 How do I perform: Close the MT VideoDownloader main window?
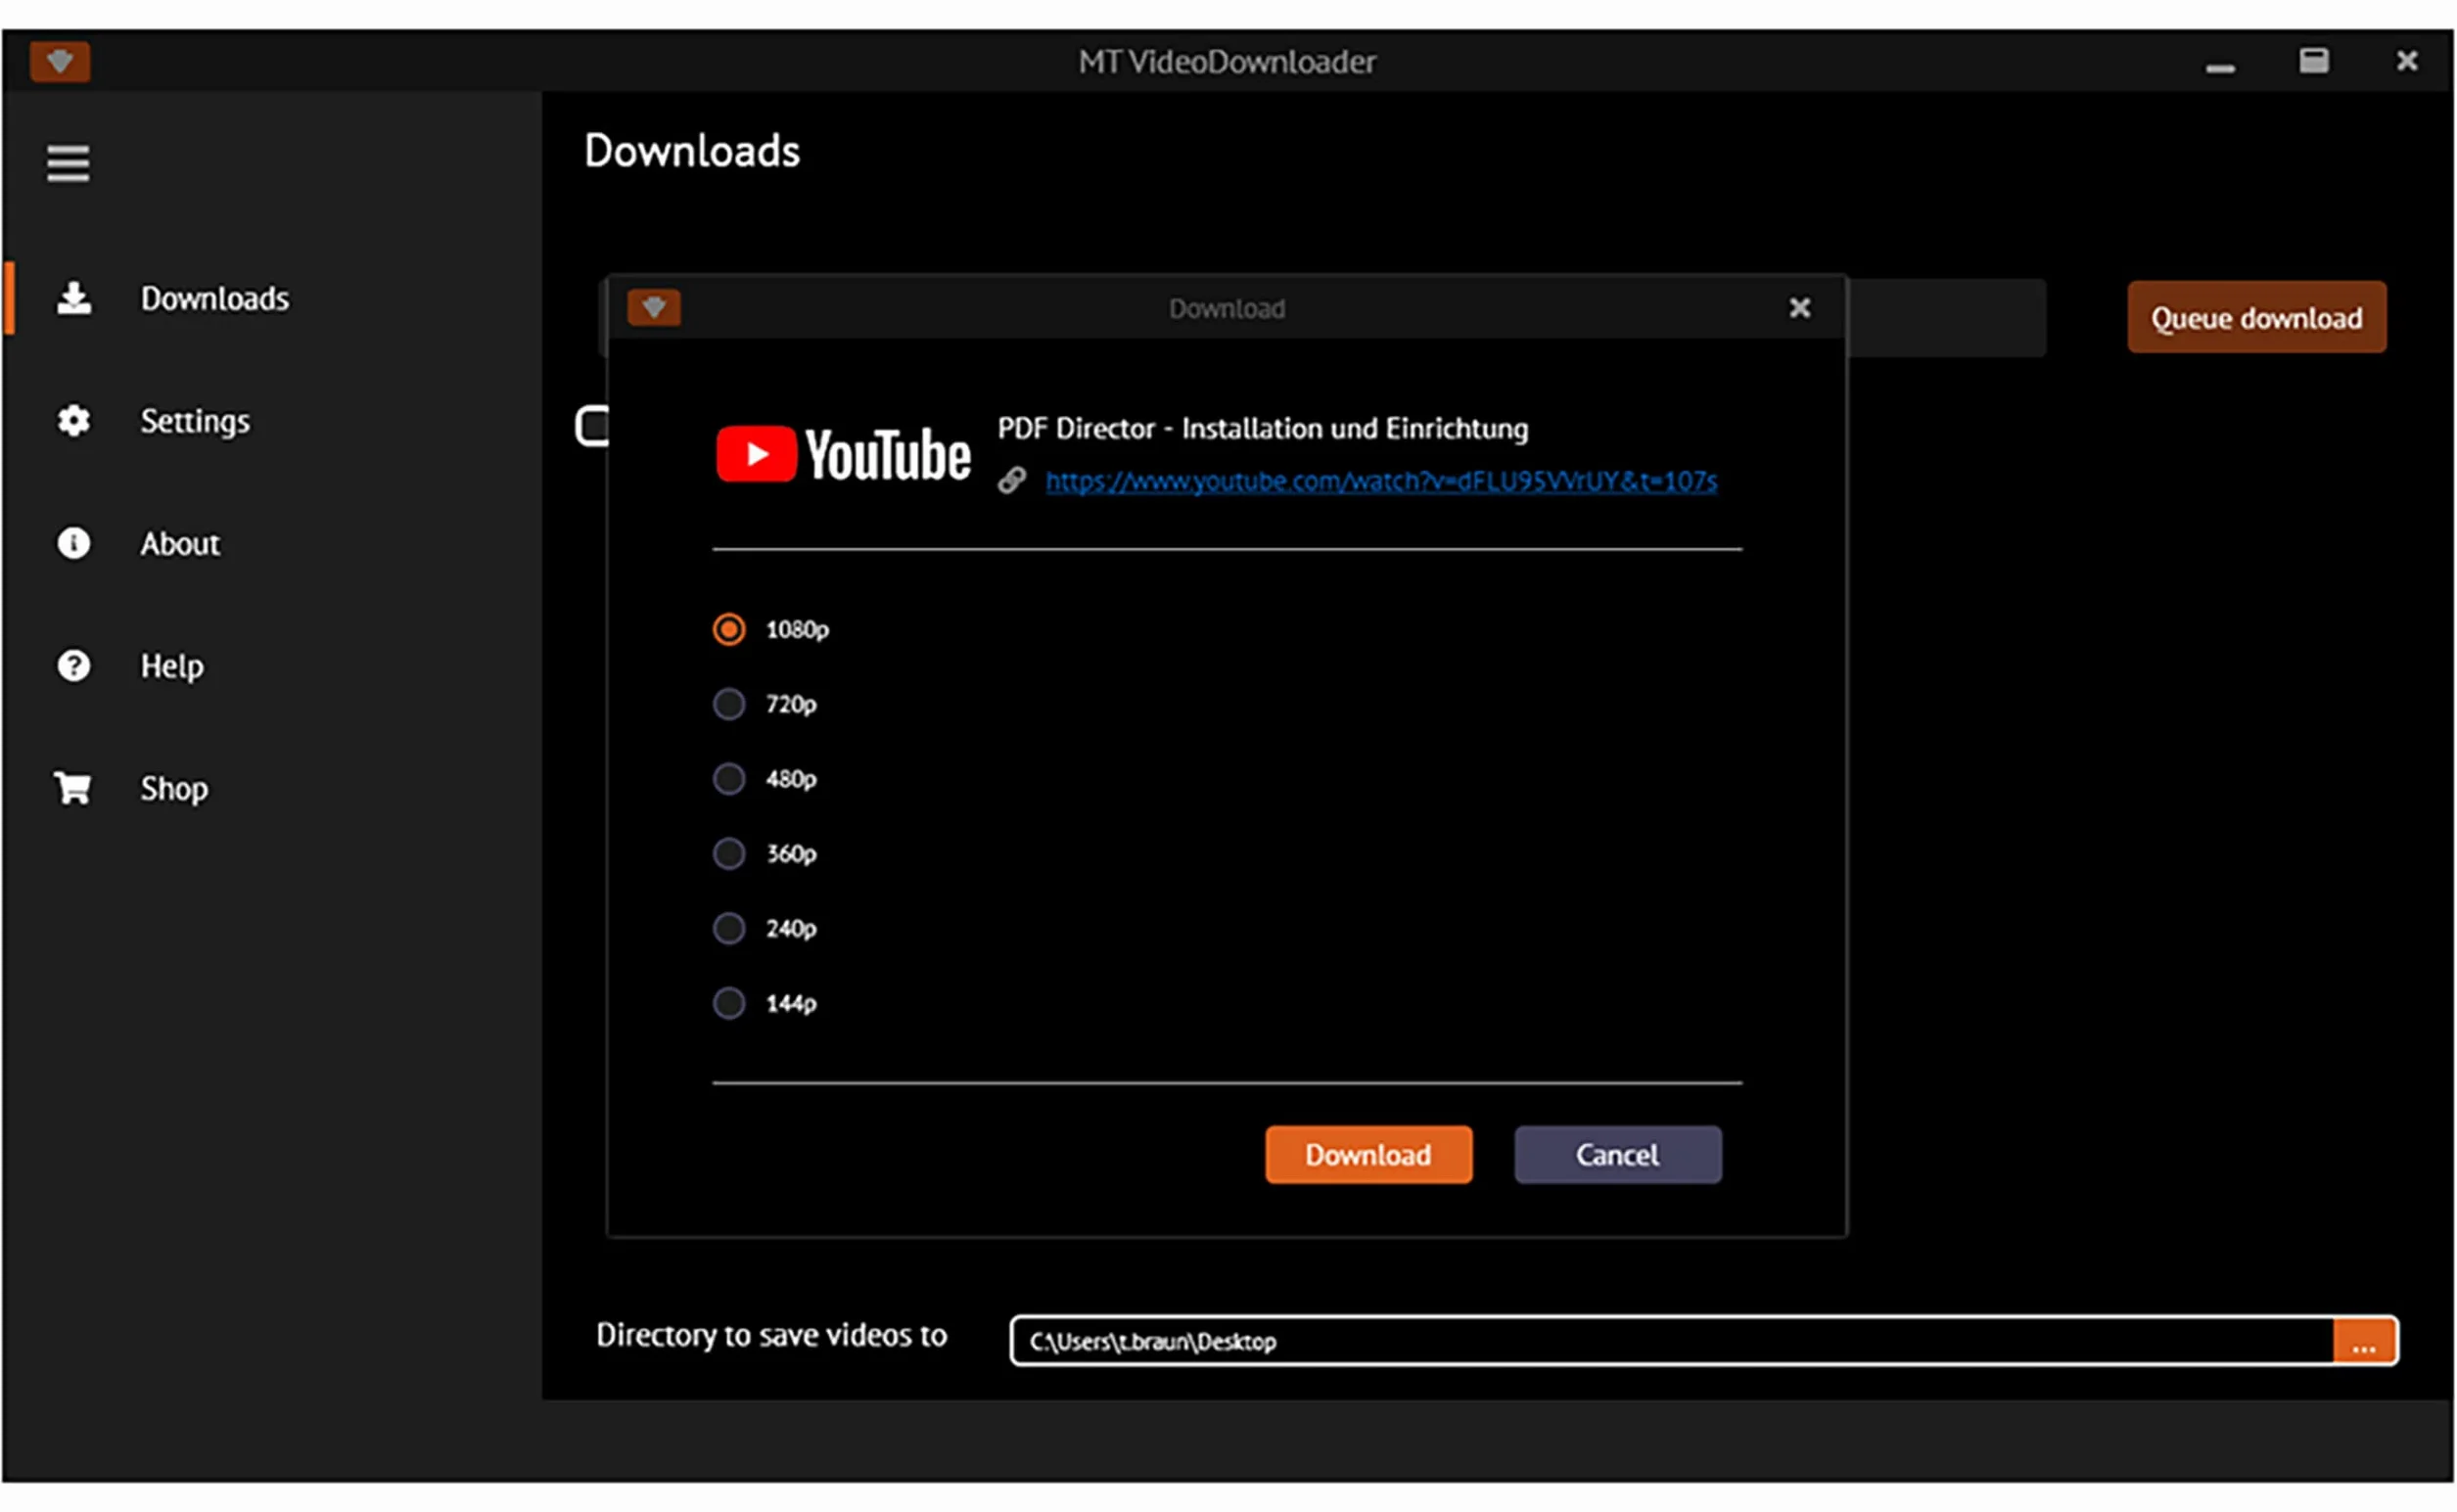tap(2409, 61)
